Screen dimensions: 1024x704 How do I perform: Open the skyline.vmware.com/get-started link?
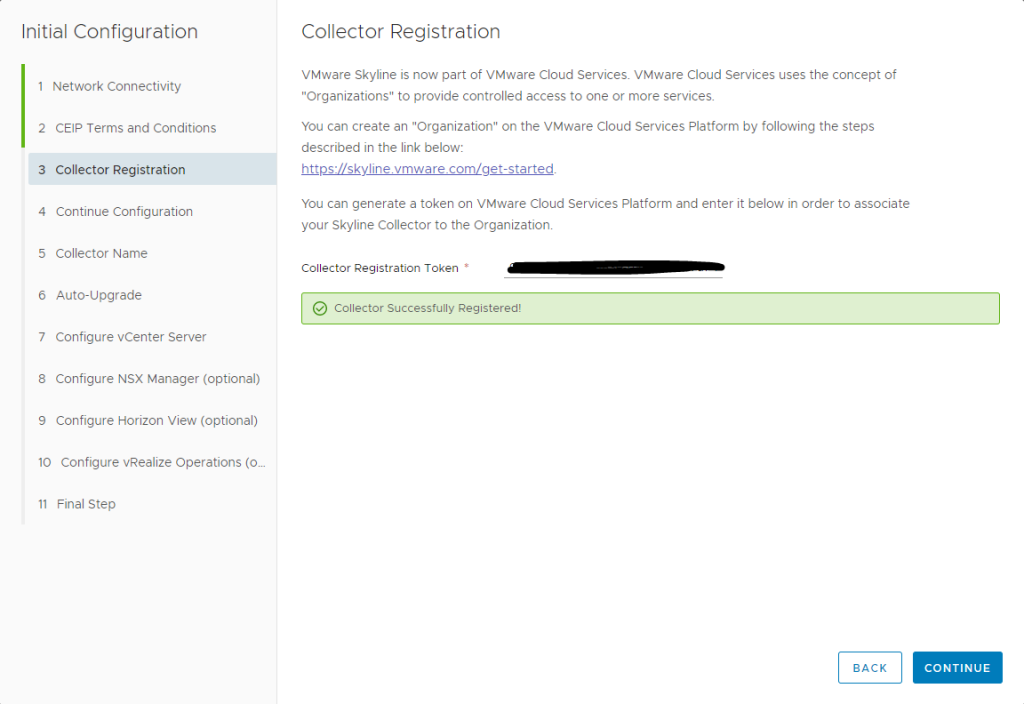(x=427, y=168)
